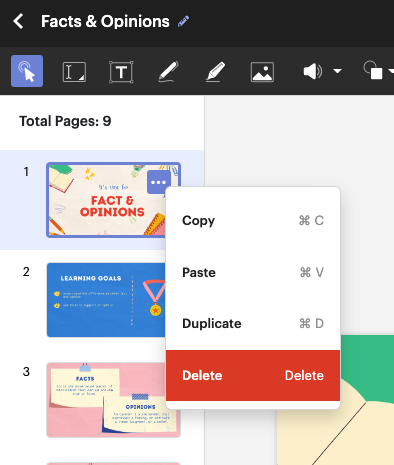Open page 1 three-dots options button
This screenshot has height=465, width=394.
(159, 182)
